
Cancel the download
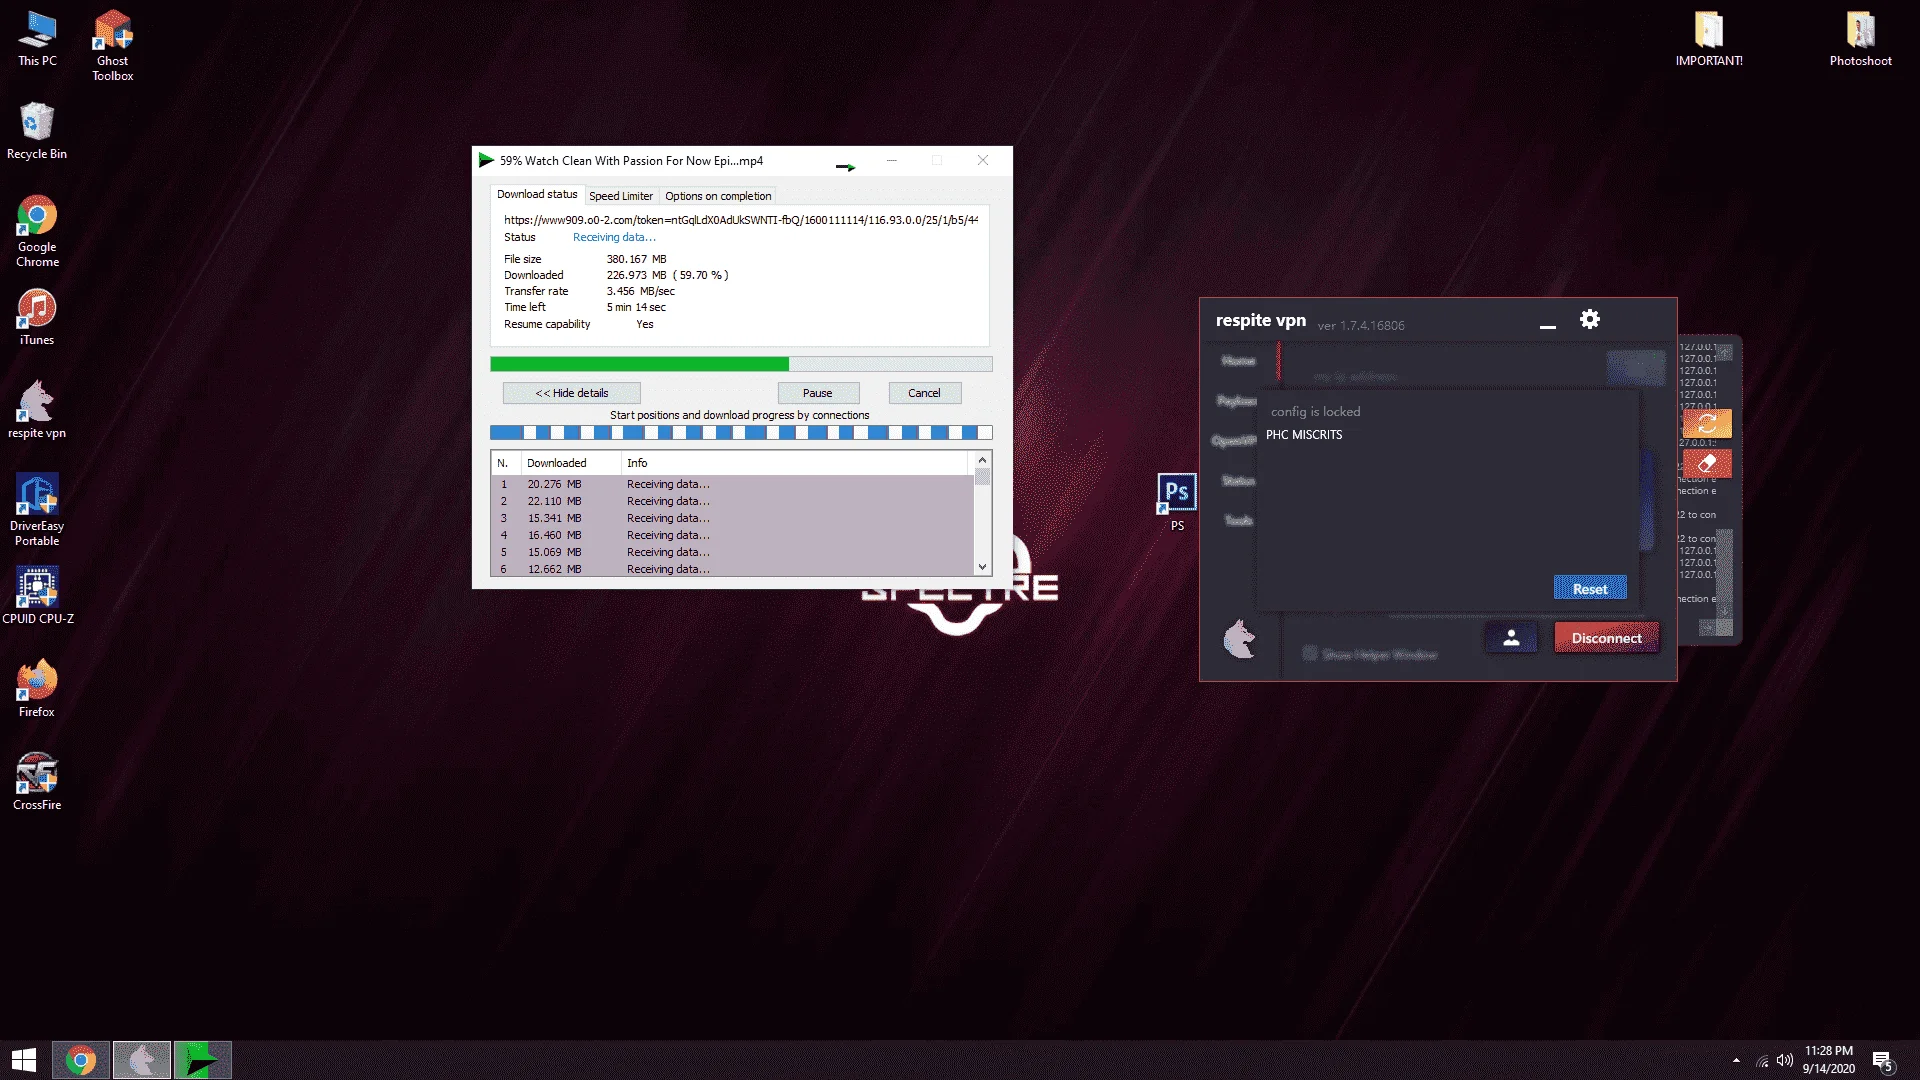(924, 393)
